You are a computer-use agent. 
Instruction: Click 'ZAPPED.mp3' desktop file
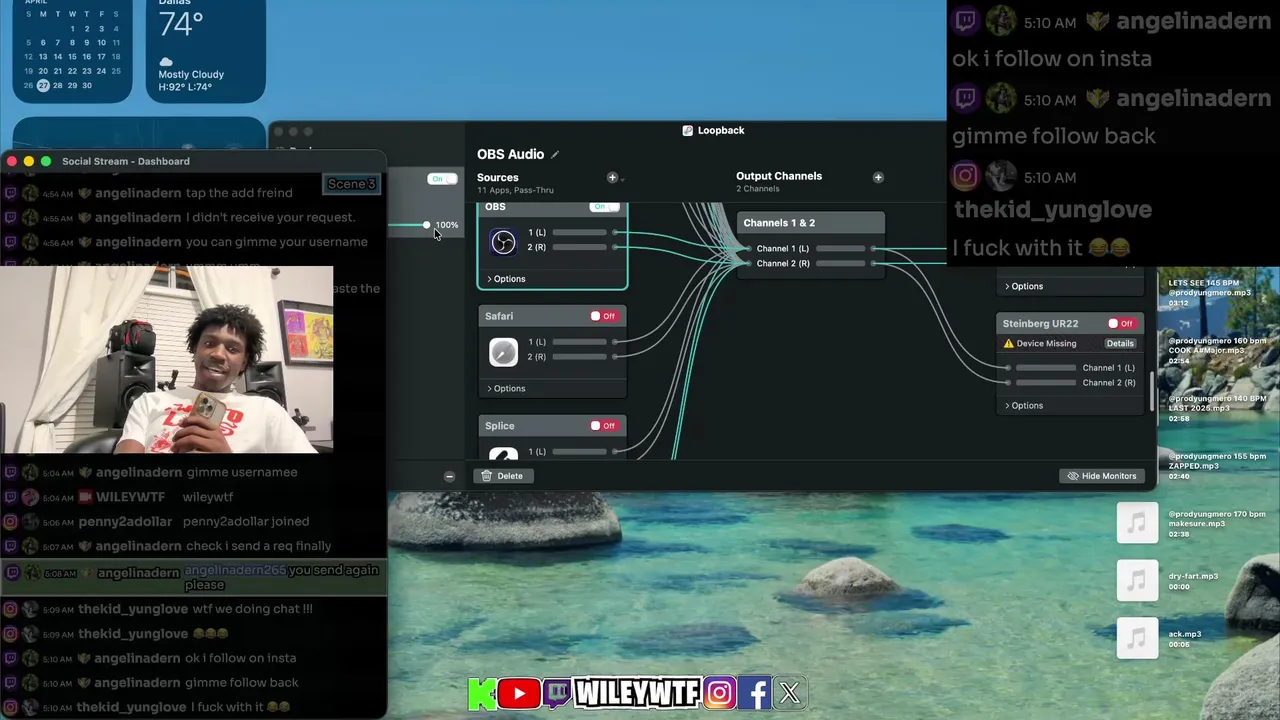[1217, 466]
